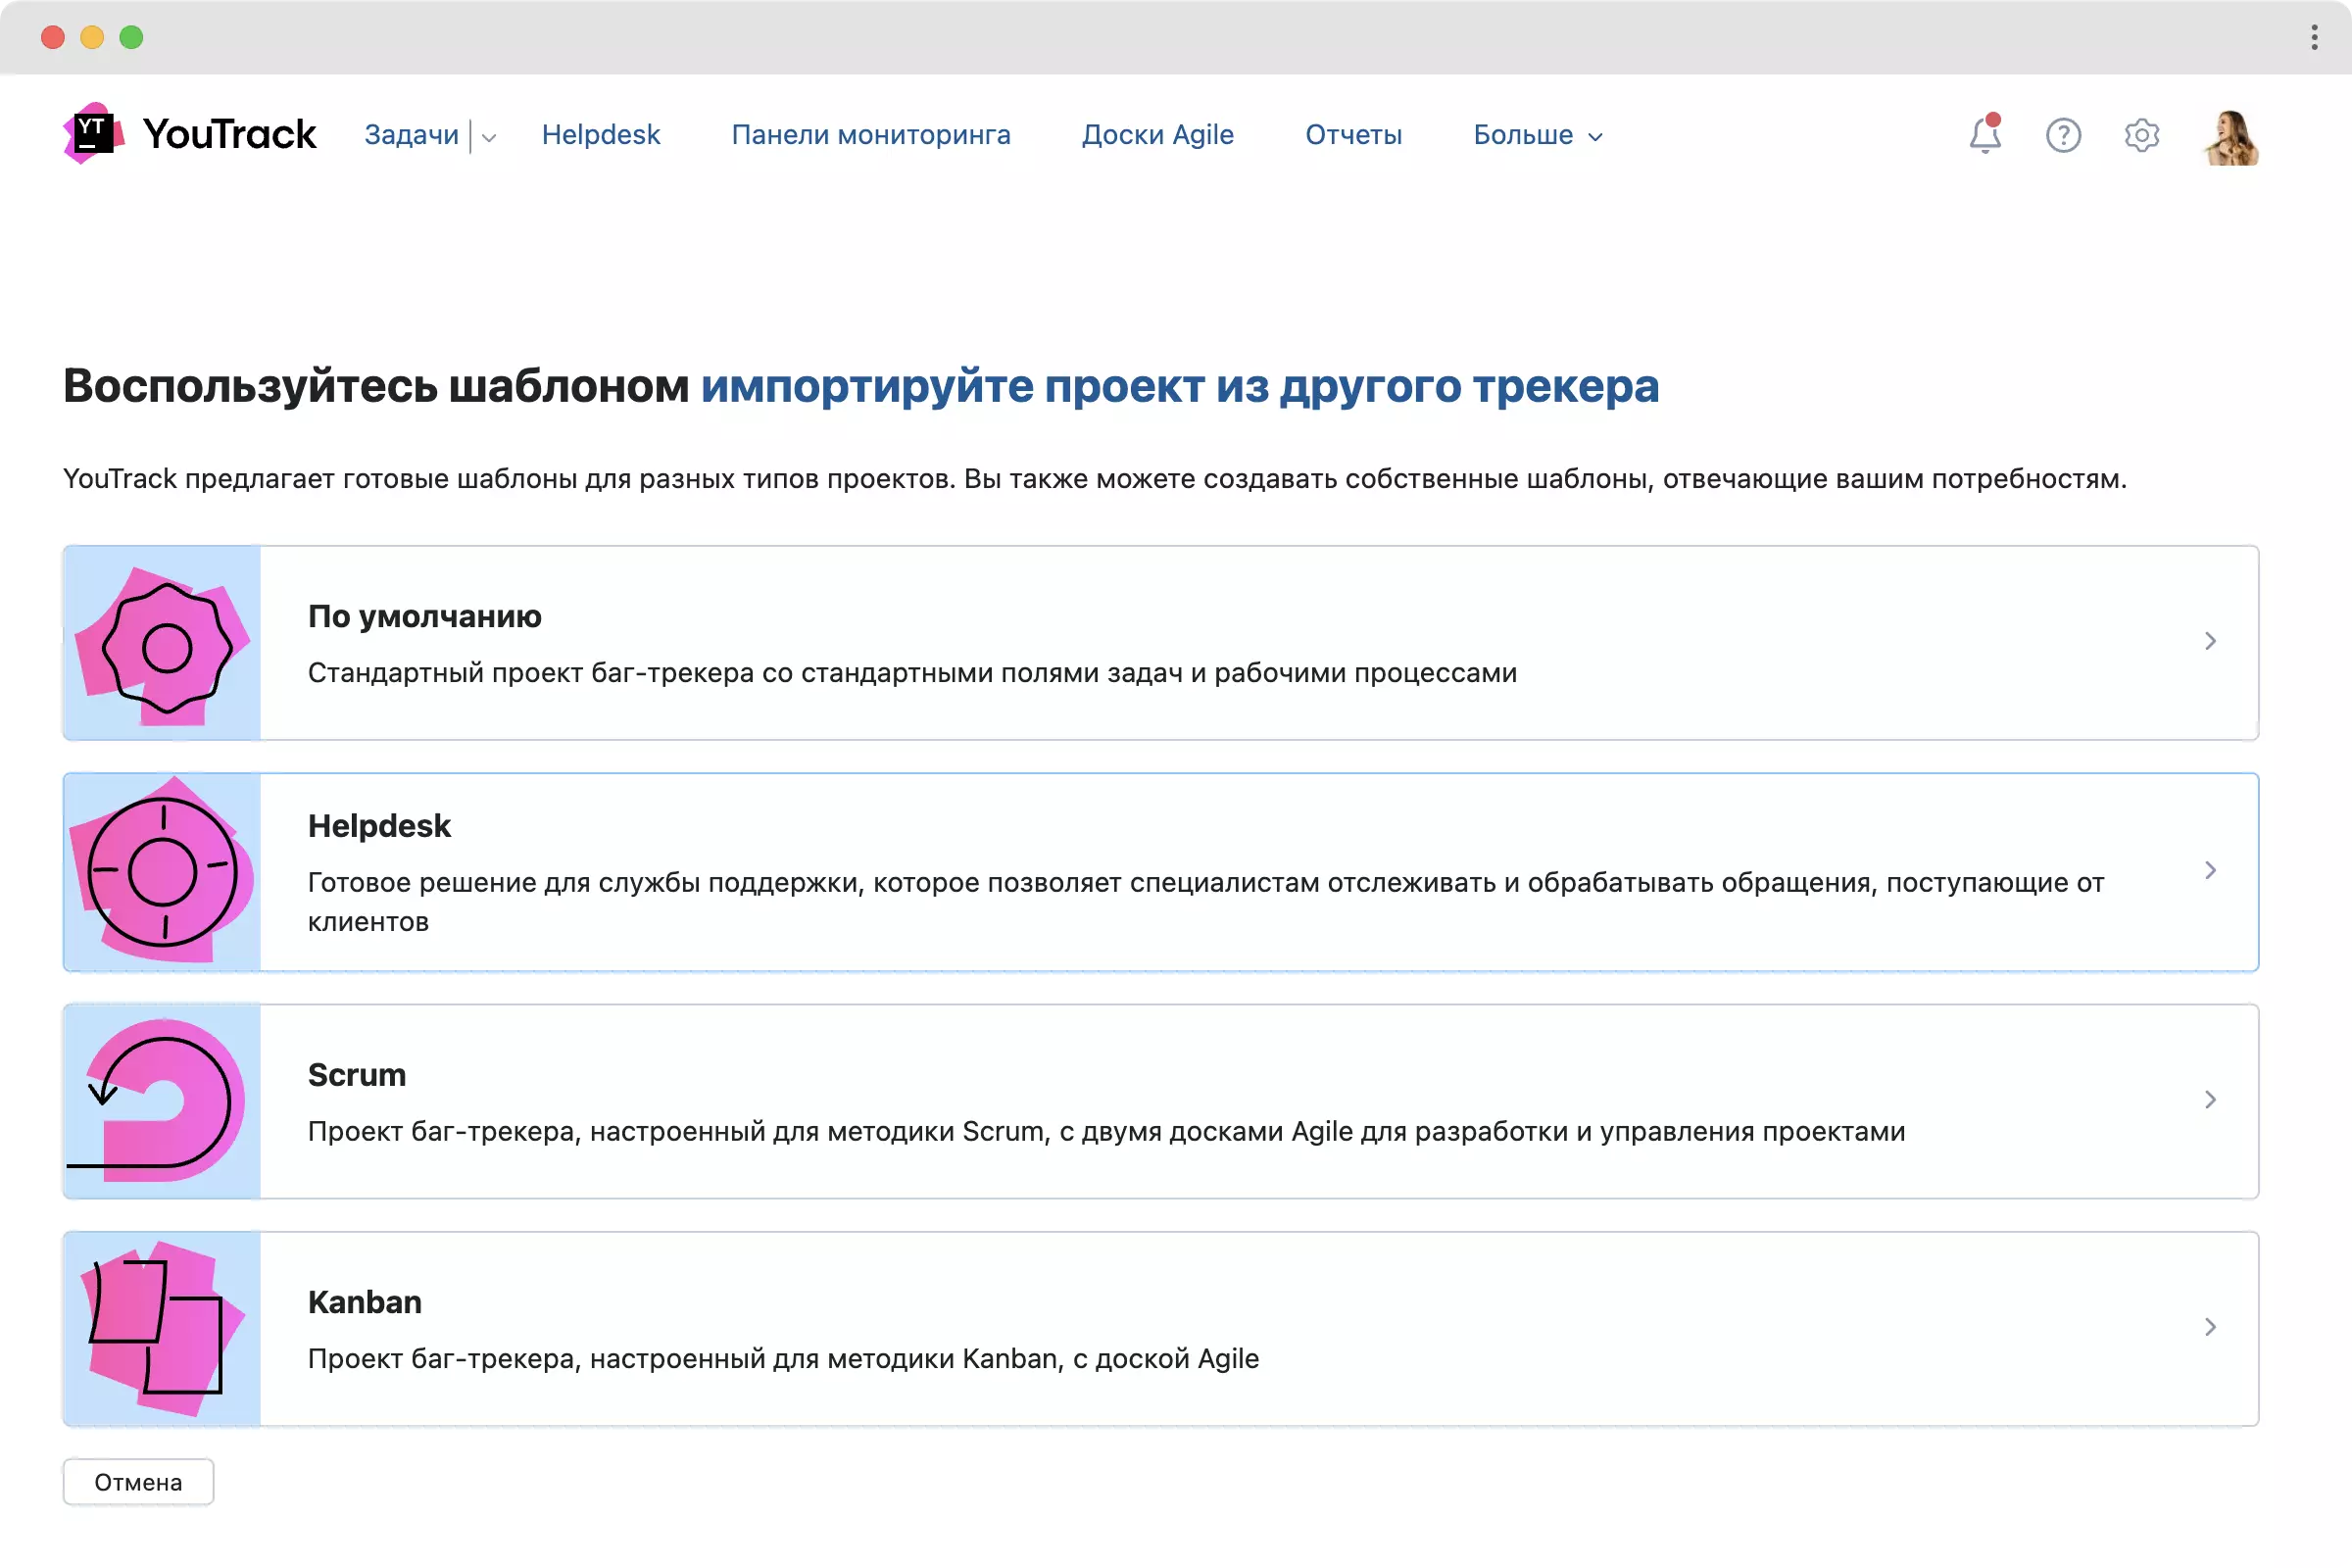The image size is (2352, 1568).
Task: Follow the импортируйте проект из другого трекера link
Action: [x=1179, y=386]
